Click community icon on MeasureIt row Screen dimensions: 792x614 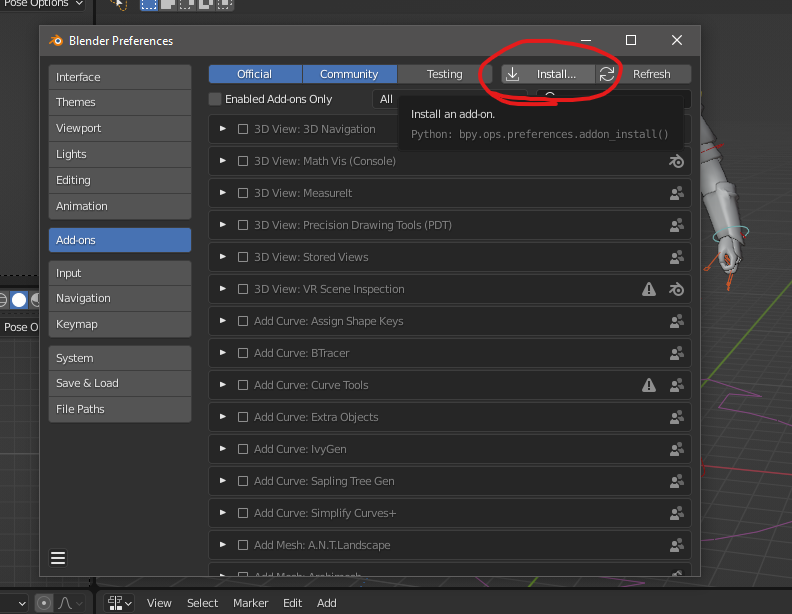[676, 193]
